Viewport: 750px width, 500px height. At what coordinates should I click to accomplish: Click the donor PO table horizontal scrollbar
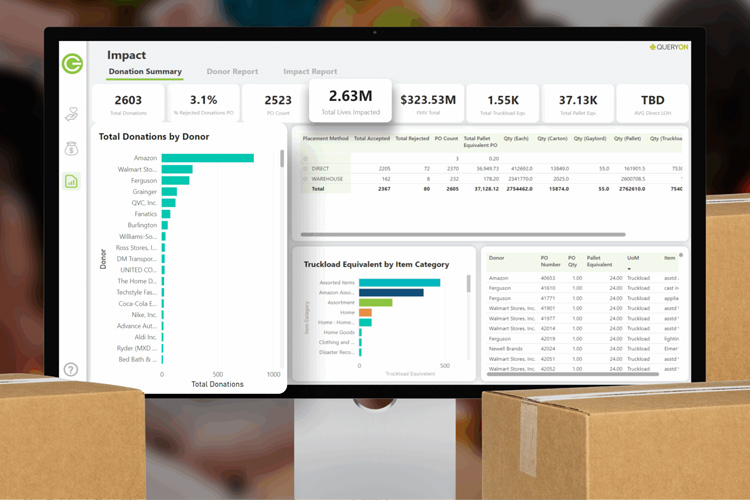573,374
